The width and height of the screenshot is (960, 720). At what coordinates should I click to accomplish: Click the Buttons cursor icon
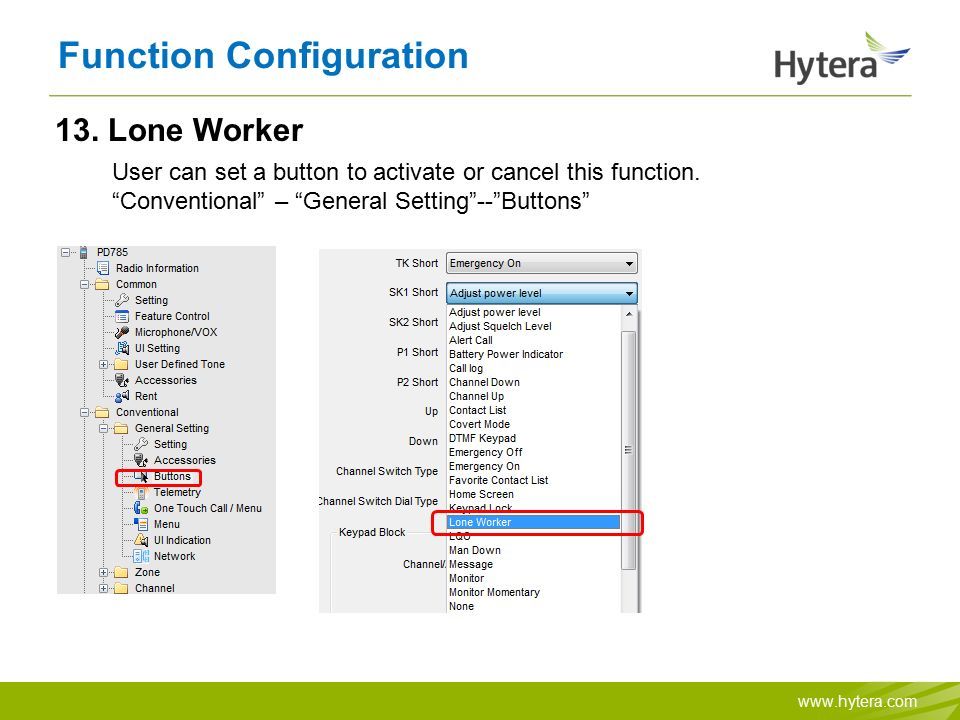(x=141, y=476)
